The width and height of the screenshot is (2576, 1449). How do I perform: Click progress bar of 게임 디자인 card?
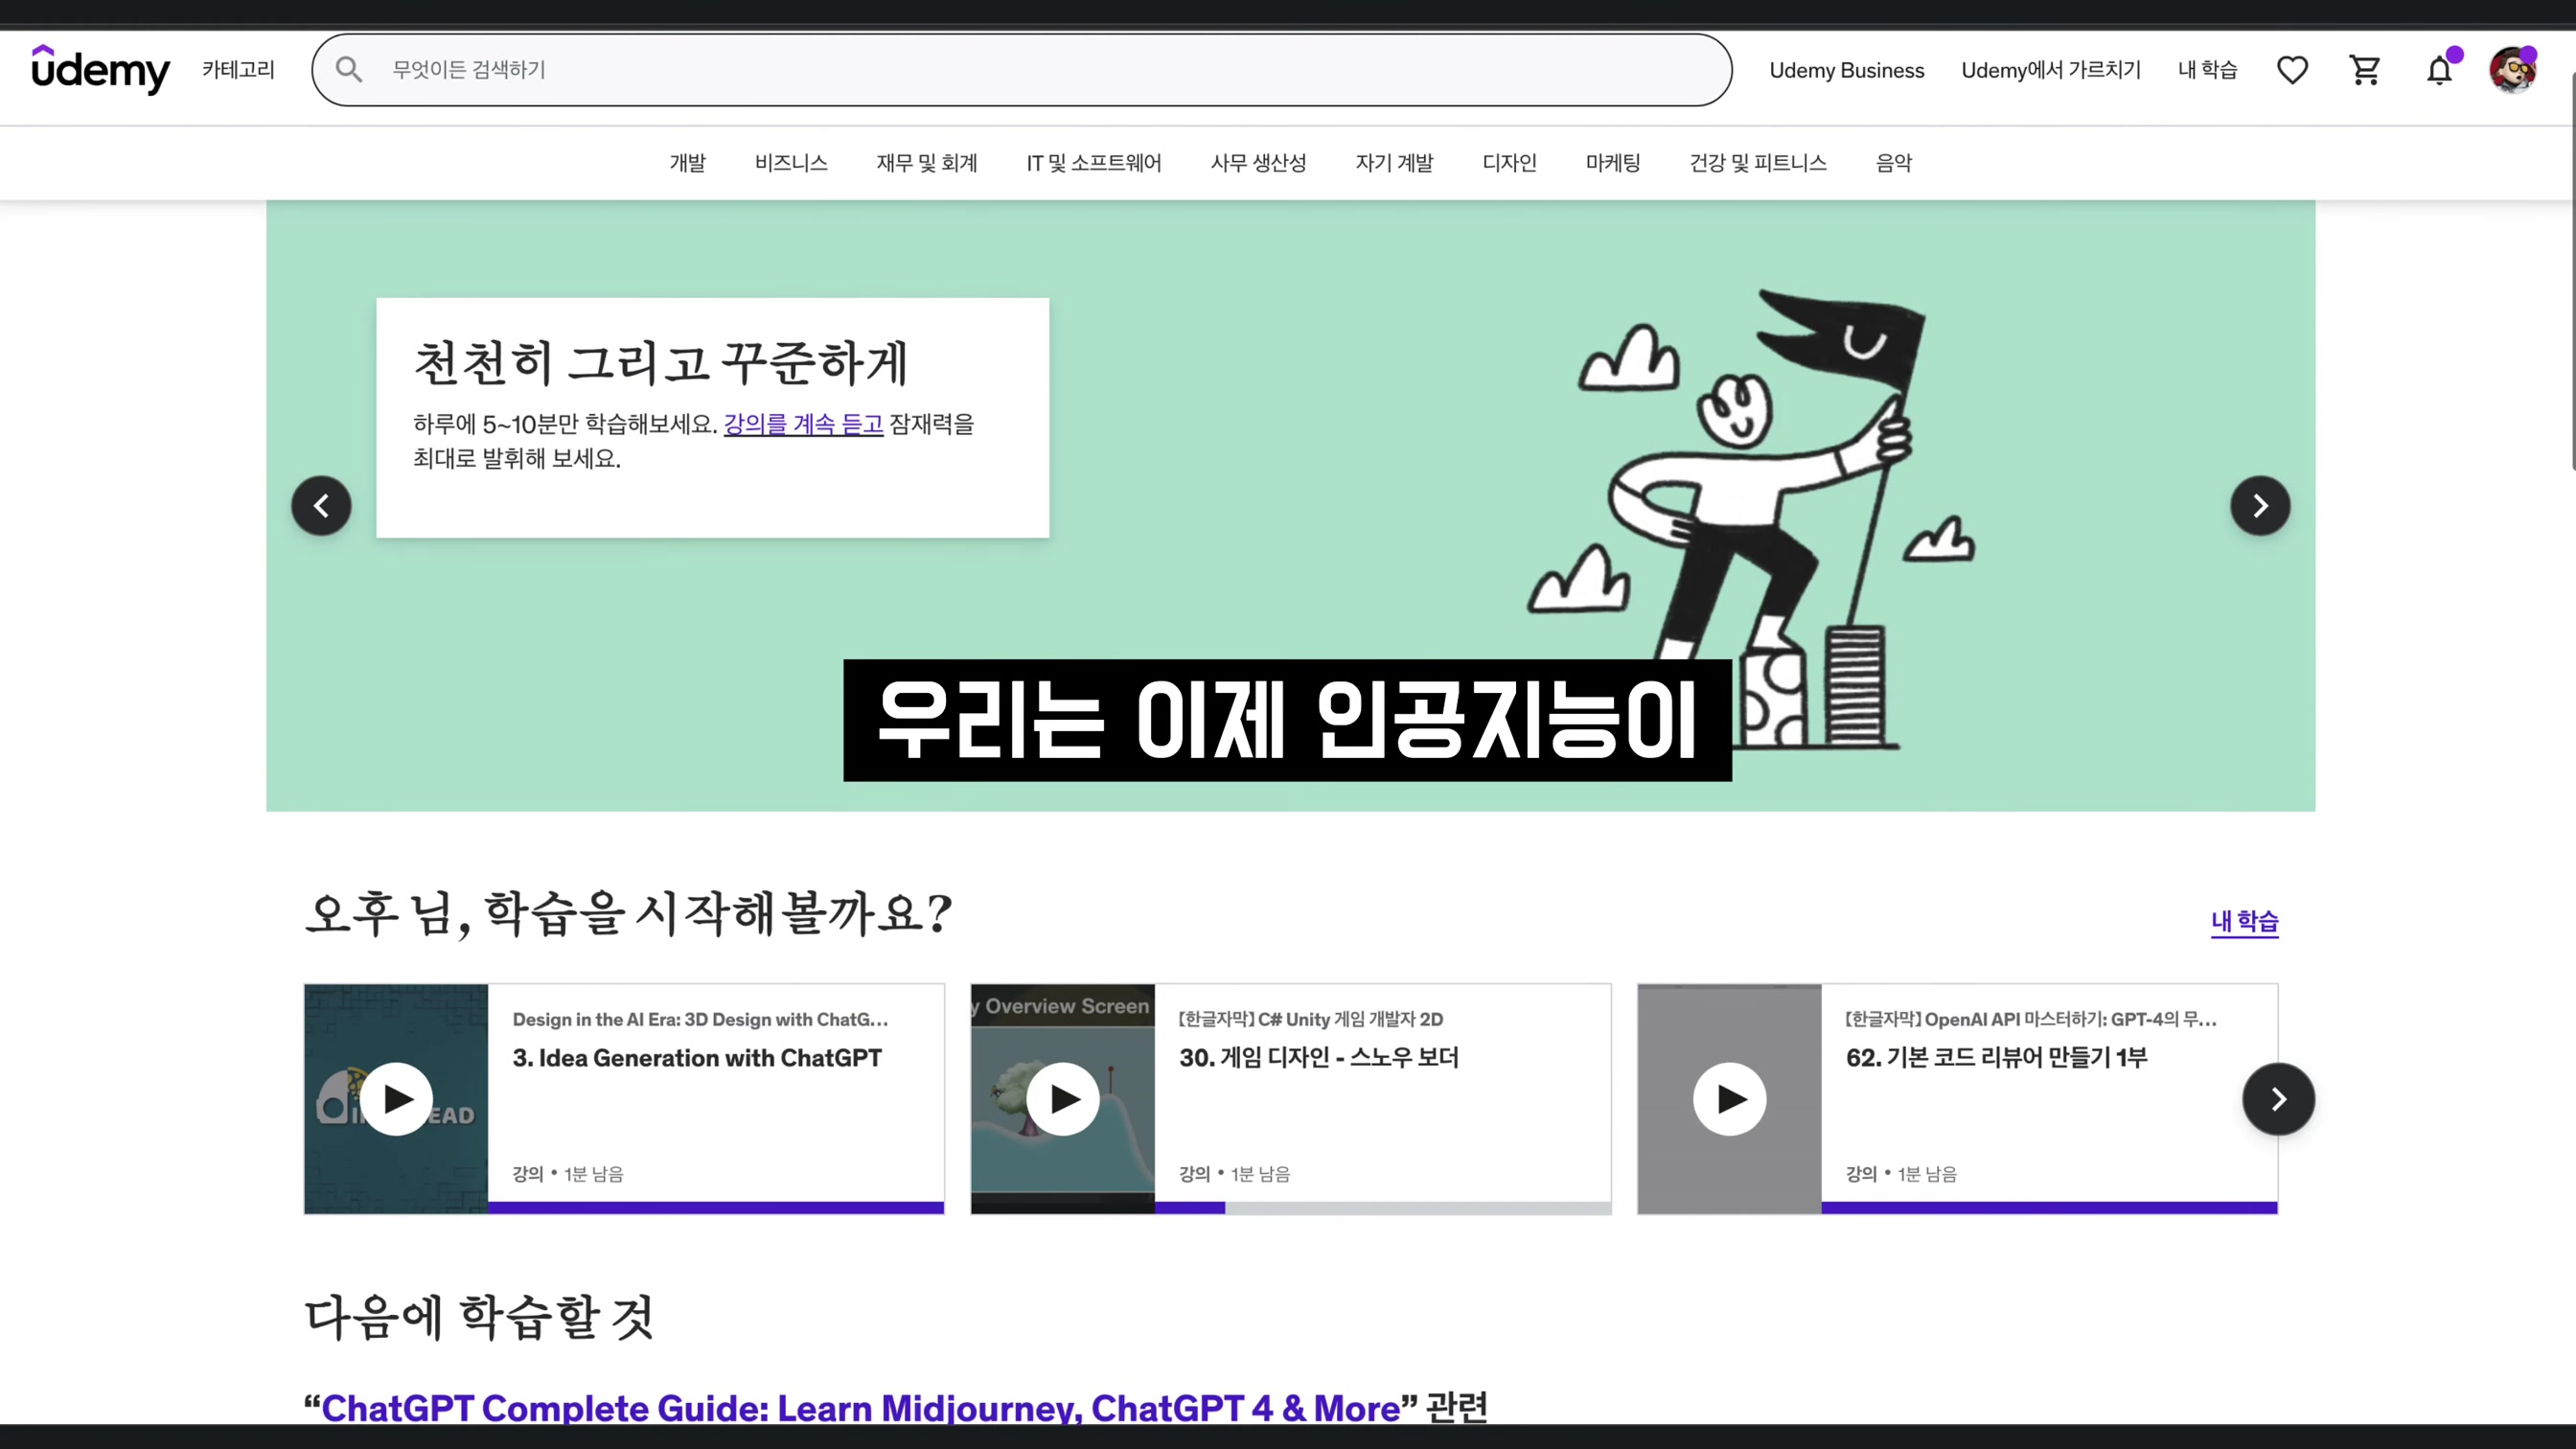(1383, 1208)
